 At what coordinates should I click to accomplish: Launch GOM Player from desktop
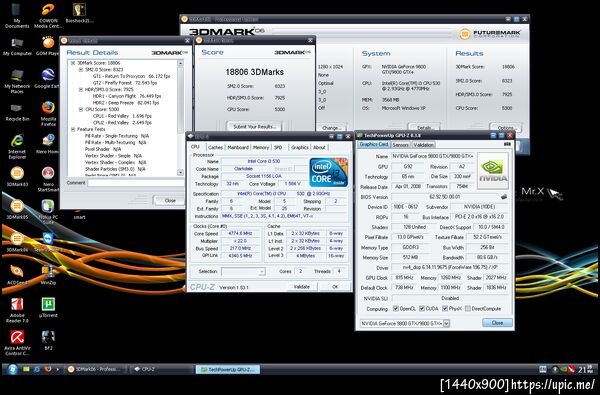tap(47, 46)
